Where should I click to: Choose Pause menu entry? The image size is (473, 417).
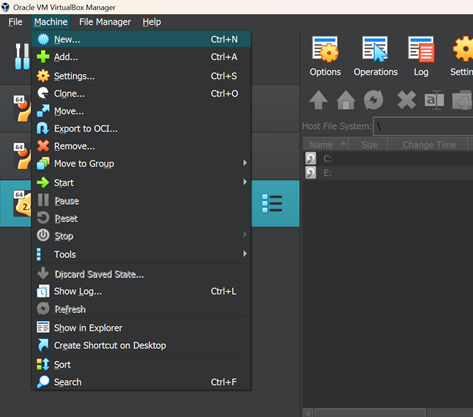tap(141, 201)
